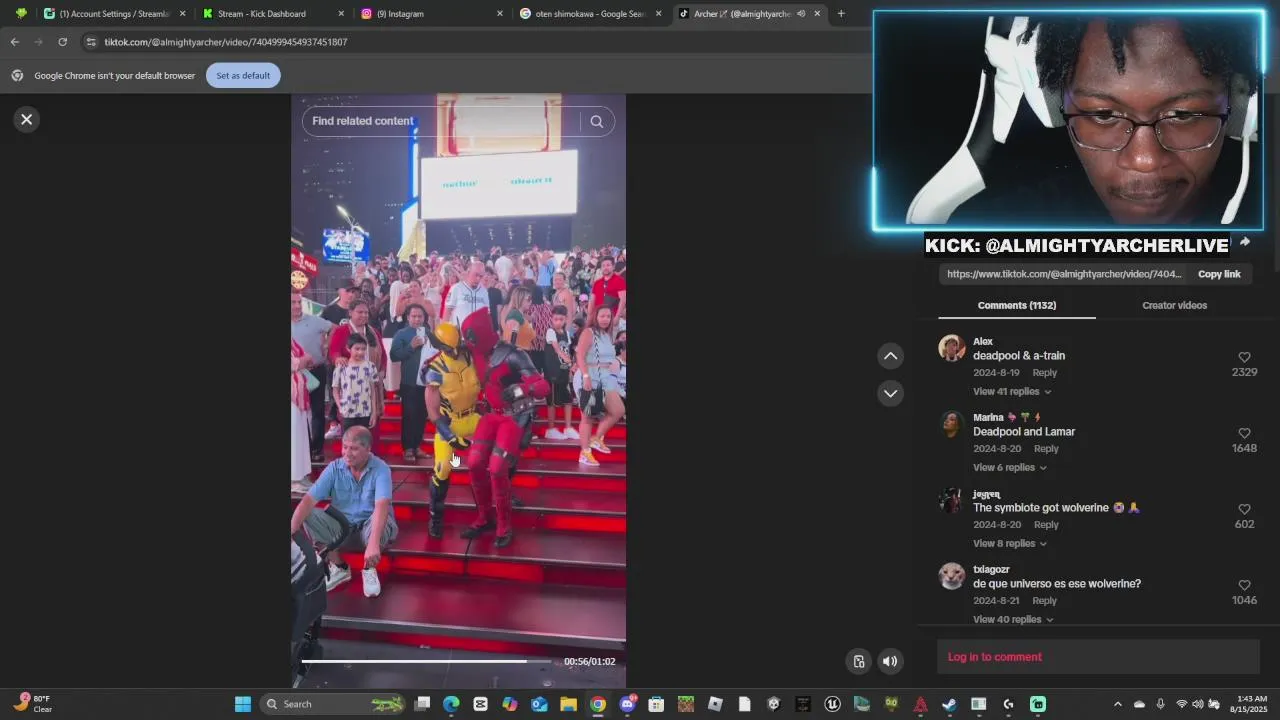
Task: Open Streamlabs green taskbar icon
Action: click(1037, 704)
